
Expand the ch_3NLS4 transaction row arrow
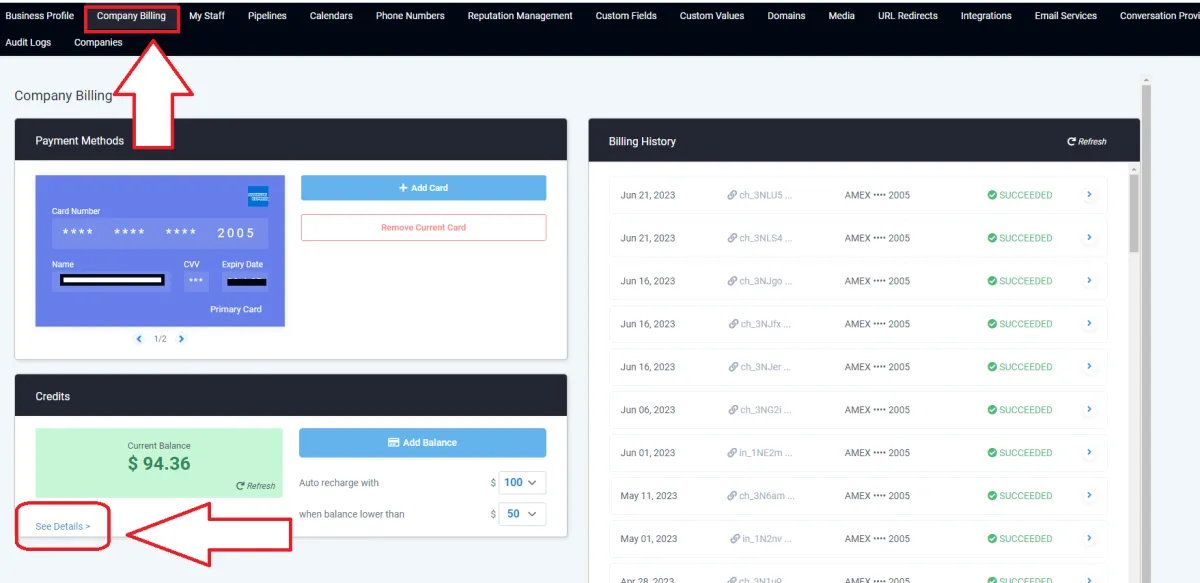click(x=1089, y=238)
